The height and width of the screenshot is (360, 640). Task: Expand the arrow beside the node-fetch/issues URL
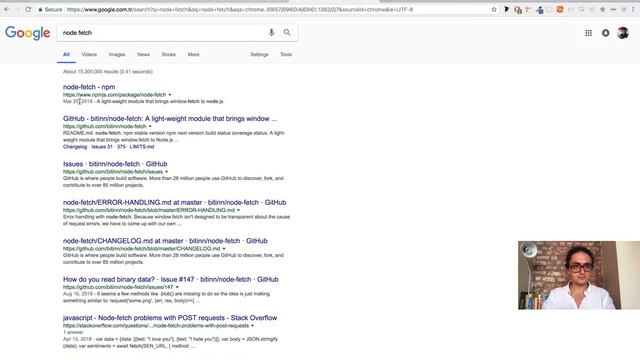[x=167, y=172]
